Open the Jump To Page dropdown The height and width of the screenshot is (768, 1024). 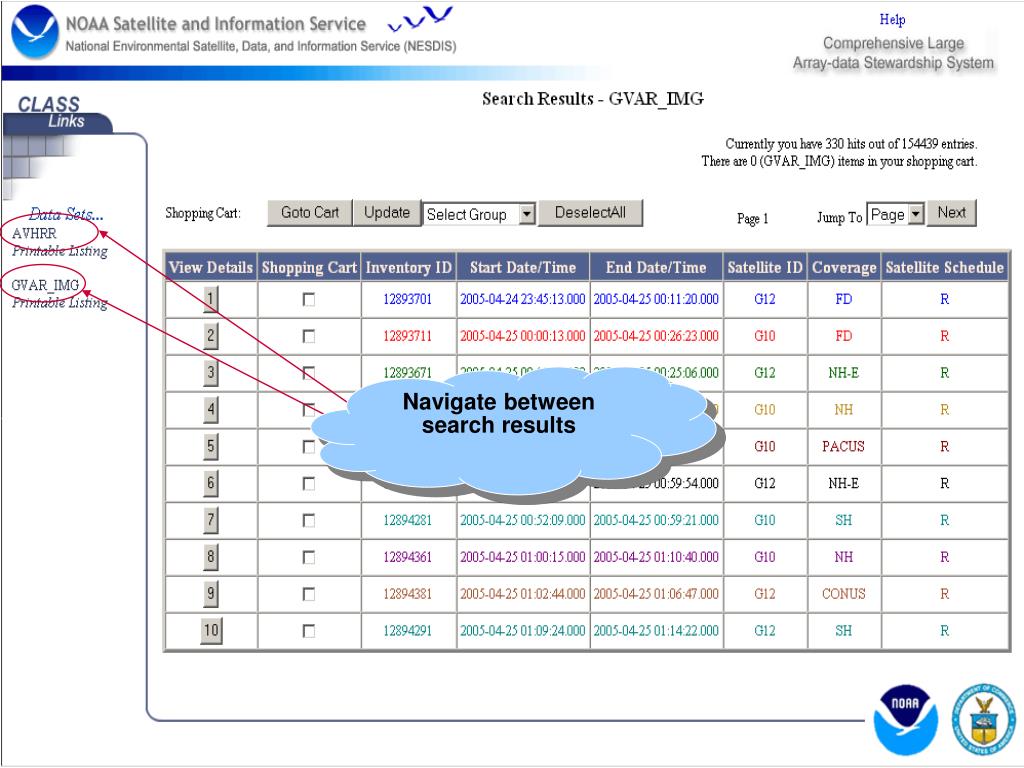coord(895,214)
